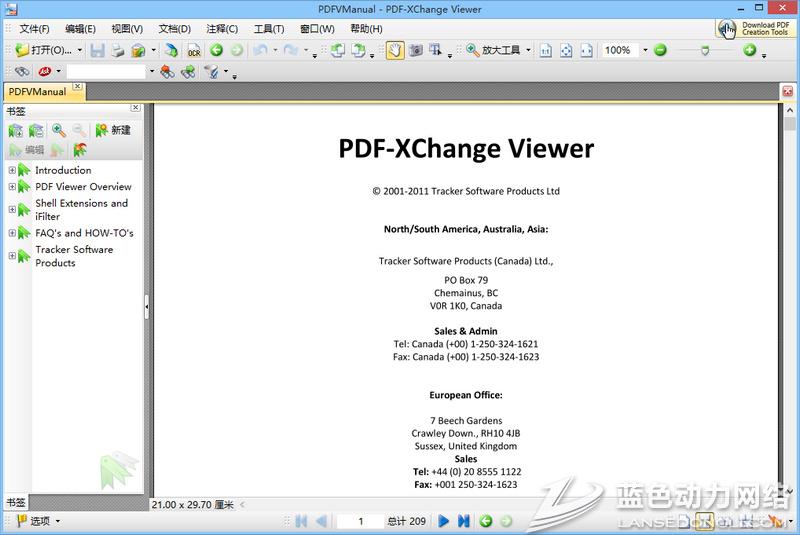Screen dimensions: 800x535
Task: Activate the Snapshot camera tool
Action: (x=415, y=50)
